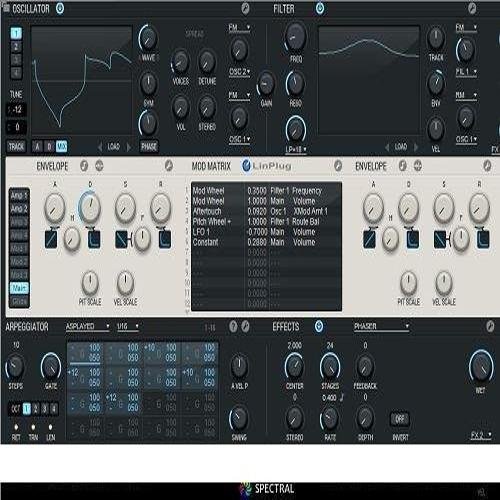The width and height of the screenshot is (500, 500).
Task: Select the Mod 1 envelope tab
Action: click(x=19, y=249)
